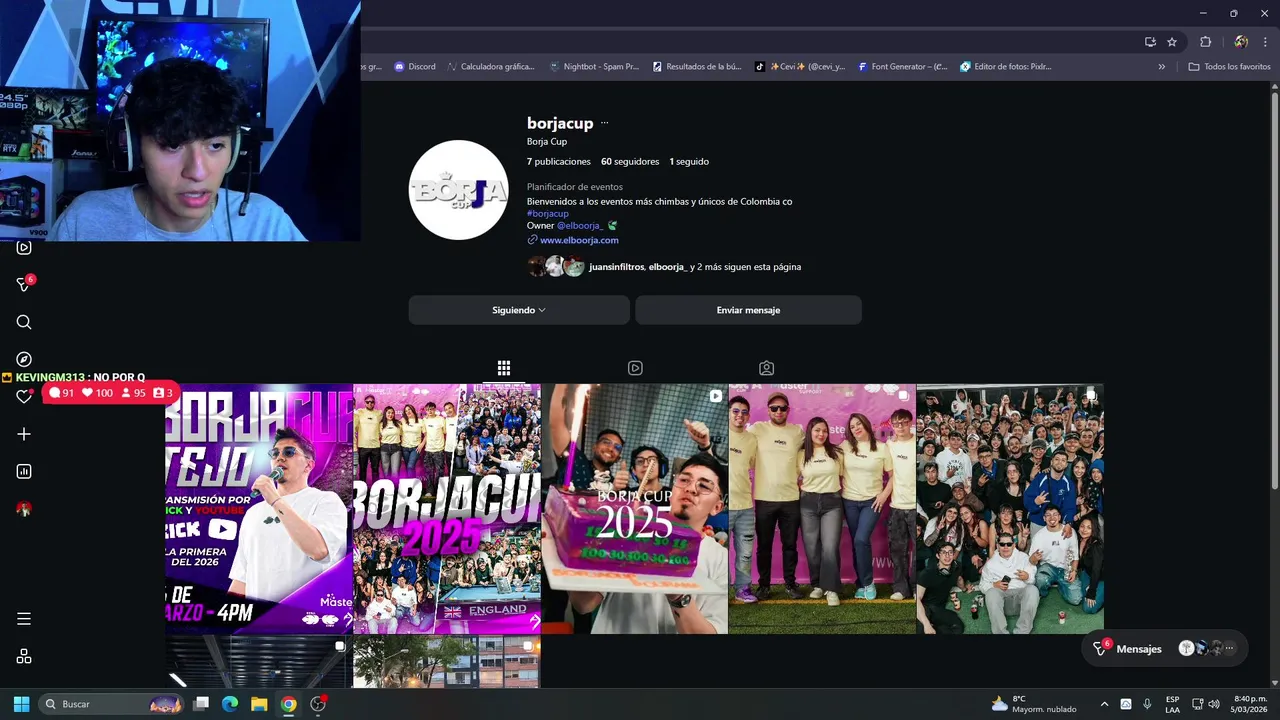Show hidden system tray icons chevron
The image size is (1280, 720).
click(1104, 704)
